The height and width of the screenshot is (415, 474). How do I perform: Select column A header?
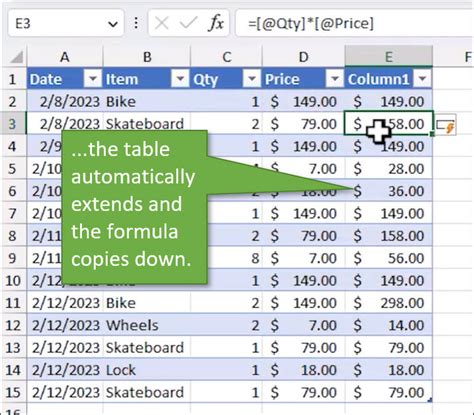65,57
